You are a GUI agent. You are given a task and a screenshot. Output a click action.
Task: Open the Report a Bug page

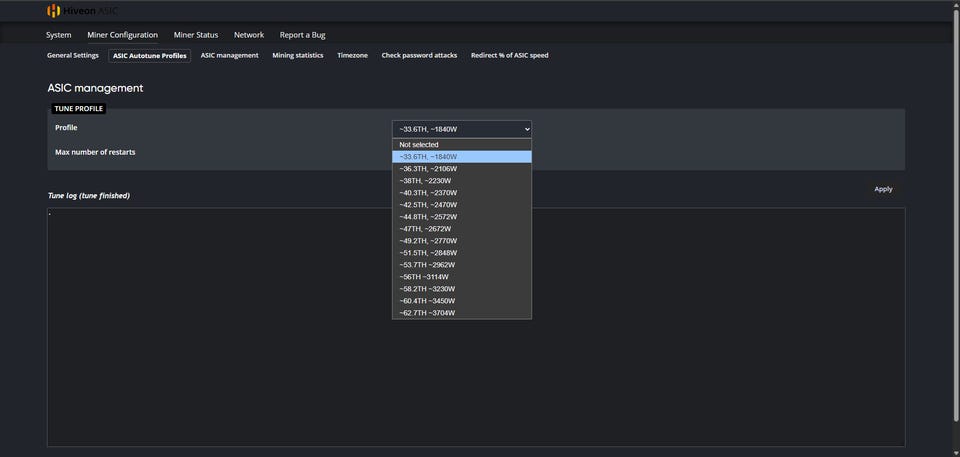pyautogui.click(x=302, y=35)
